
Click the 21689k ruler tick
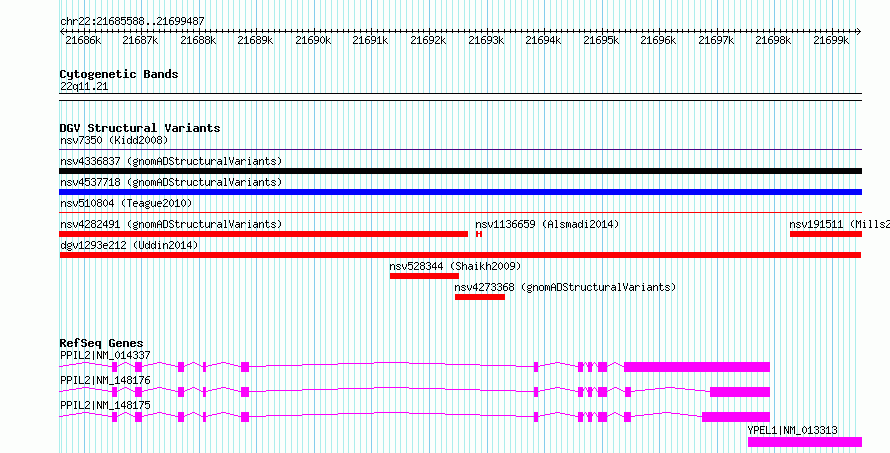coord(255,40)
